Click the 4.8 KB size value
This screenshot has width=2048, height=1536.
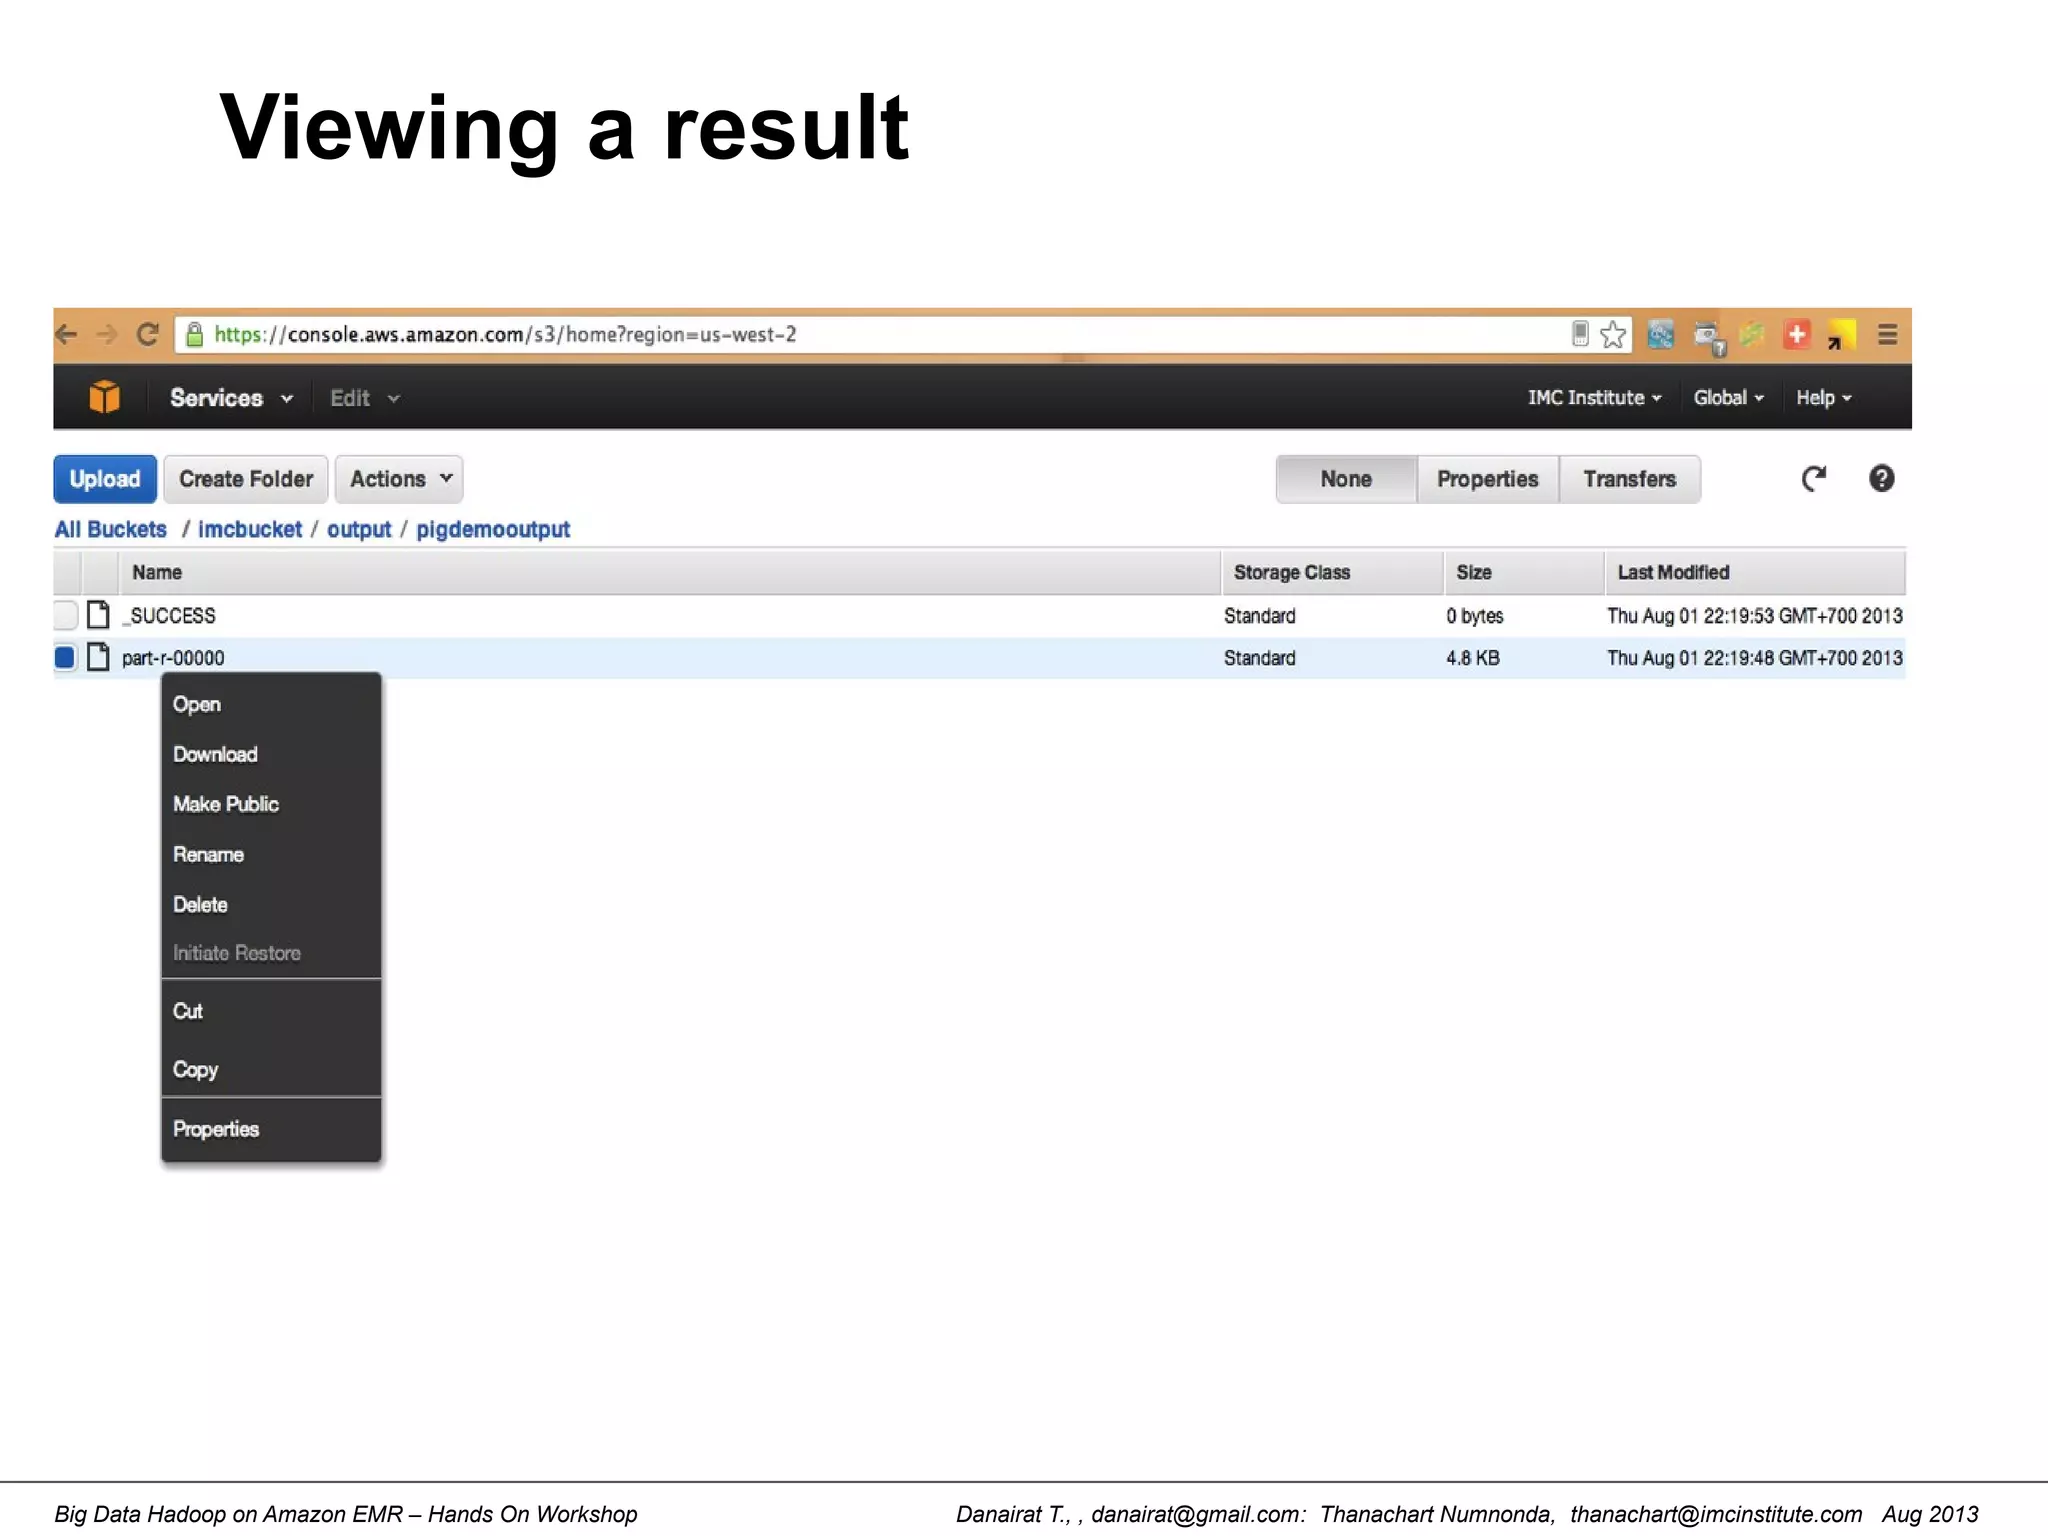coord(1473,657)
